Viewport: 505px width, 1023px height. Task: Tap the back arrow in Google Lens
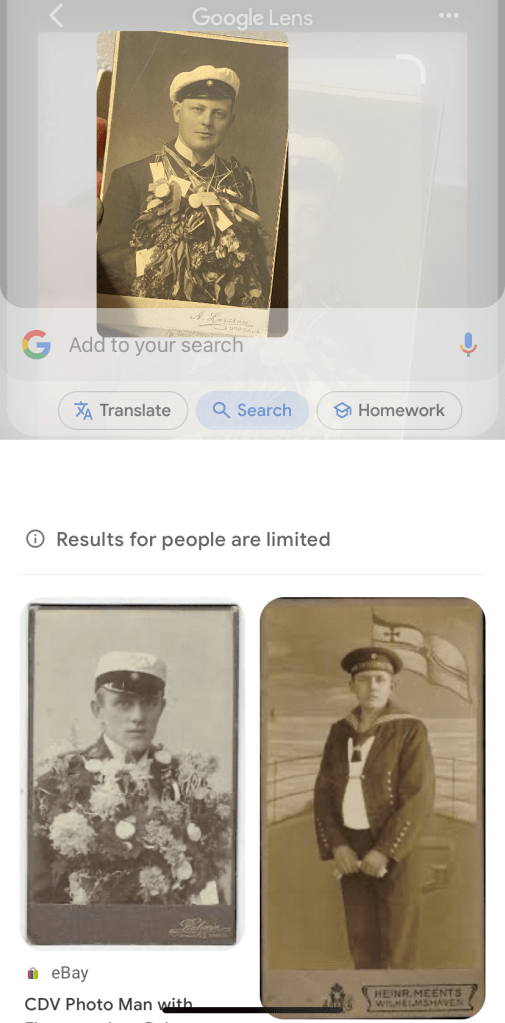coord(56,16)
